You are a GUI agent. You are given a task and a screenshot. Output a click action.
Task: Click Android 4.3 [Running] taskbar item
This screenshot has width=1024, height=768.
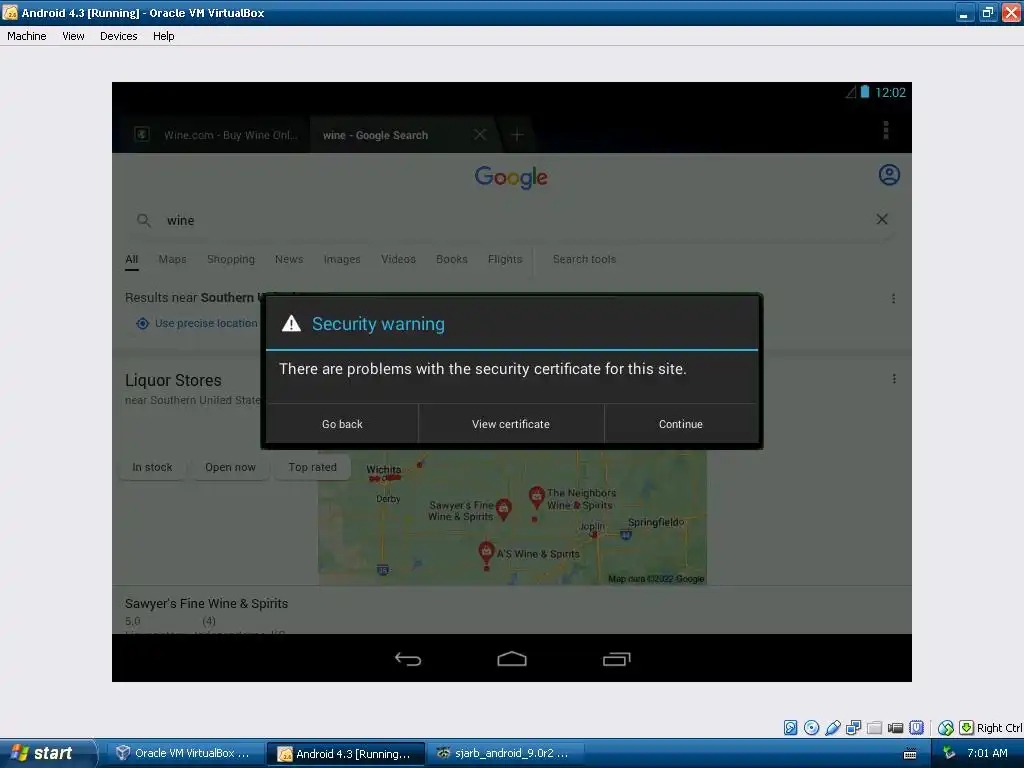(x=345, y=754)
